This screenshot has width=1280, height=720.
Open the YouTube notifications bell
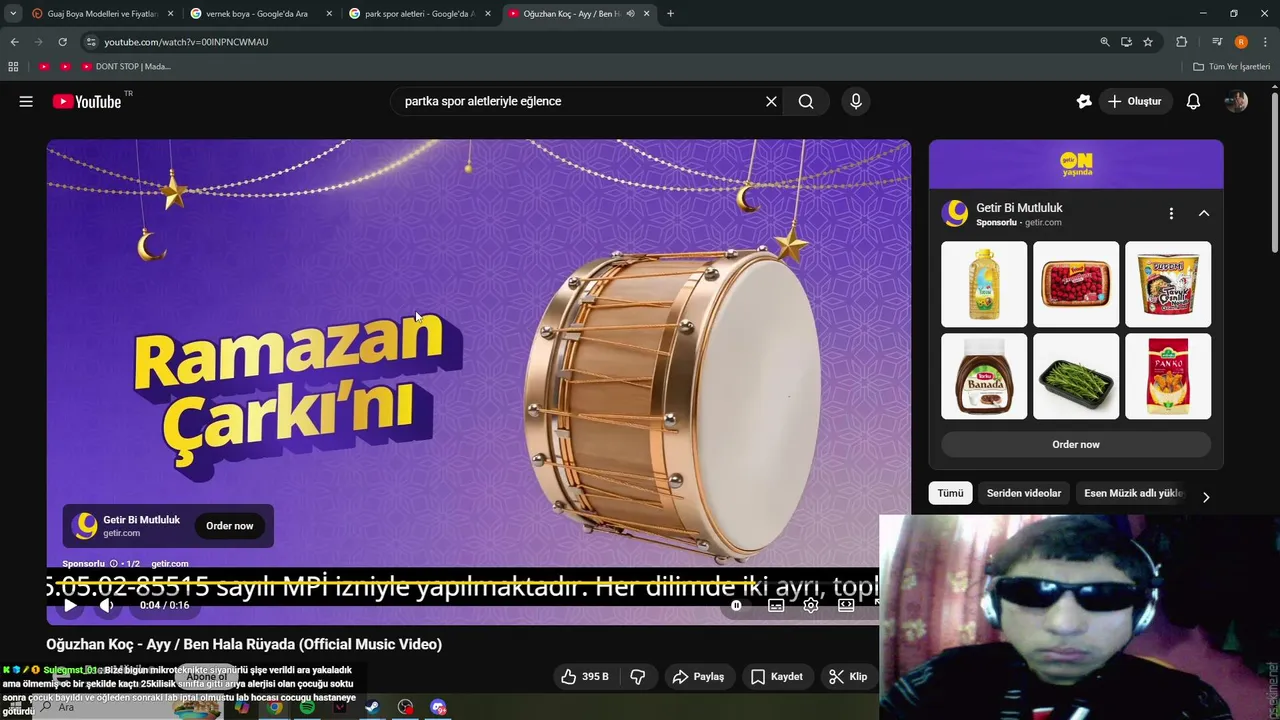coord(1193,101)
